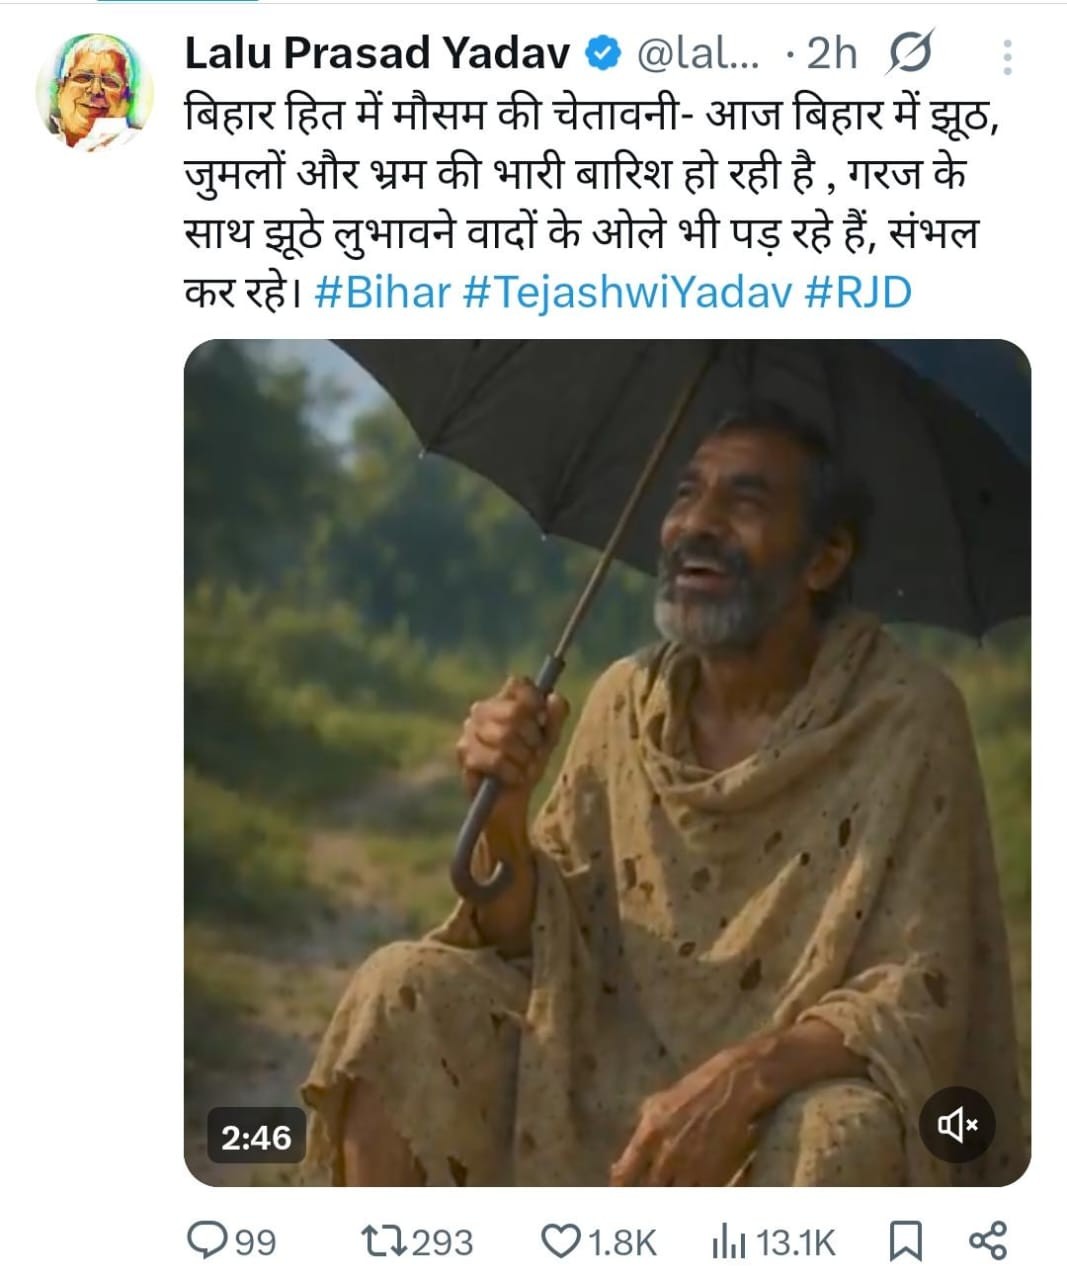Click the 2:46 video duration badge
Viewport: 1067px width, 1280px height.
[256, 1137]
